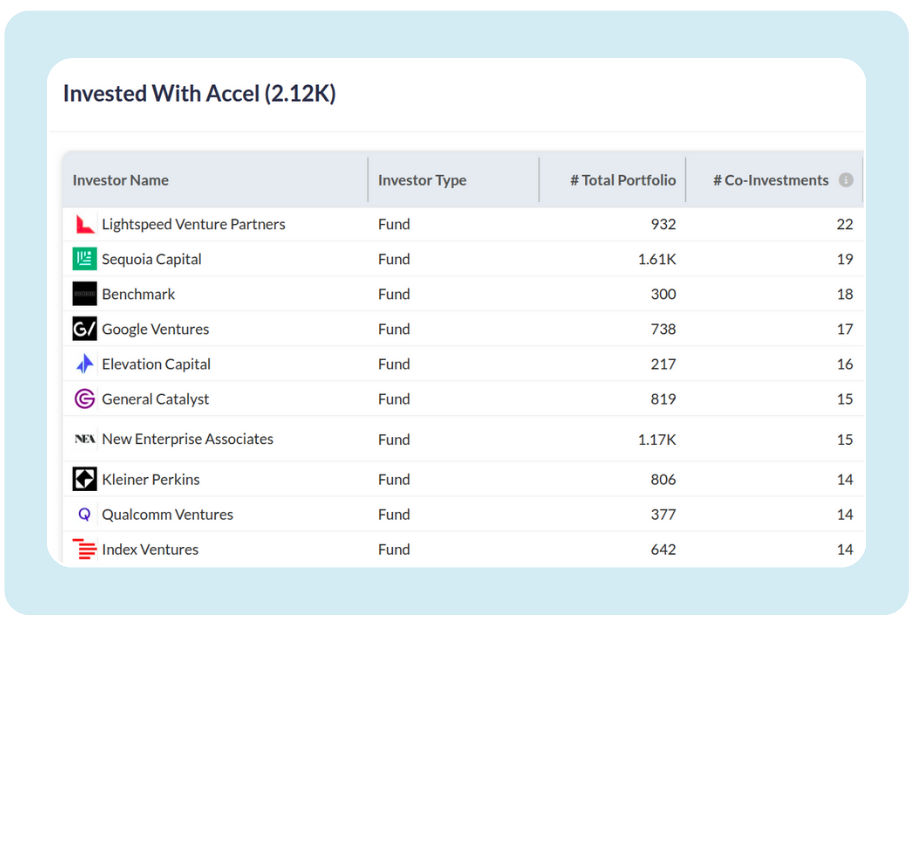Click the Sequoia Capital green logo

click(x=85, y=260)
